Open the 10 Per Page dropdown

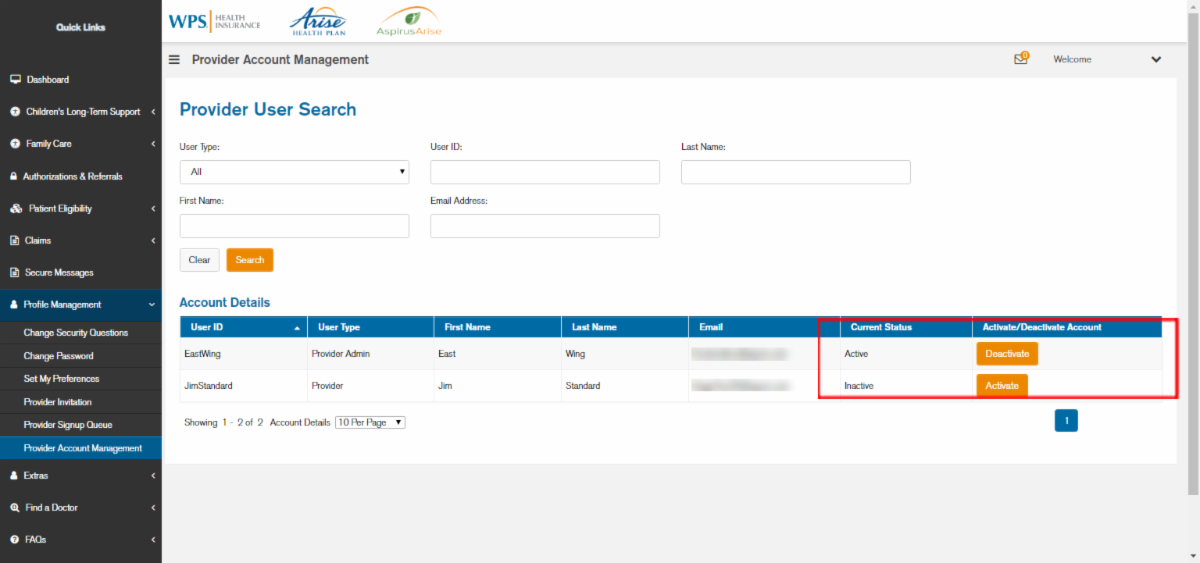click(370, 423)
